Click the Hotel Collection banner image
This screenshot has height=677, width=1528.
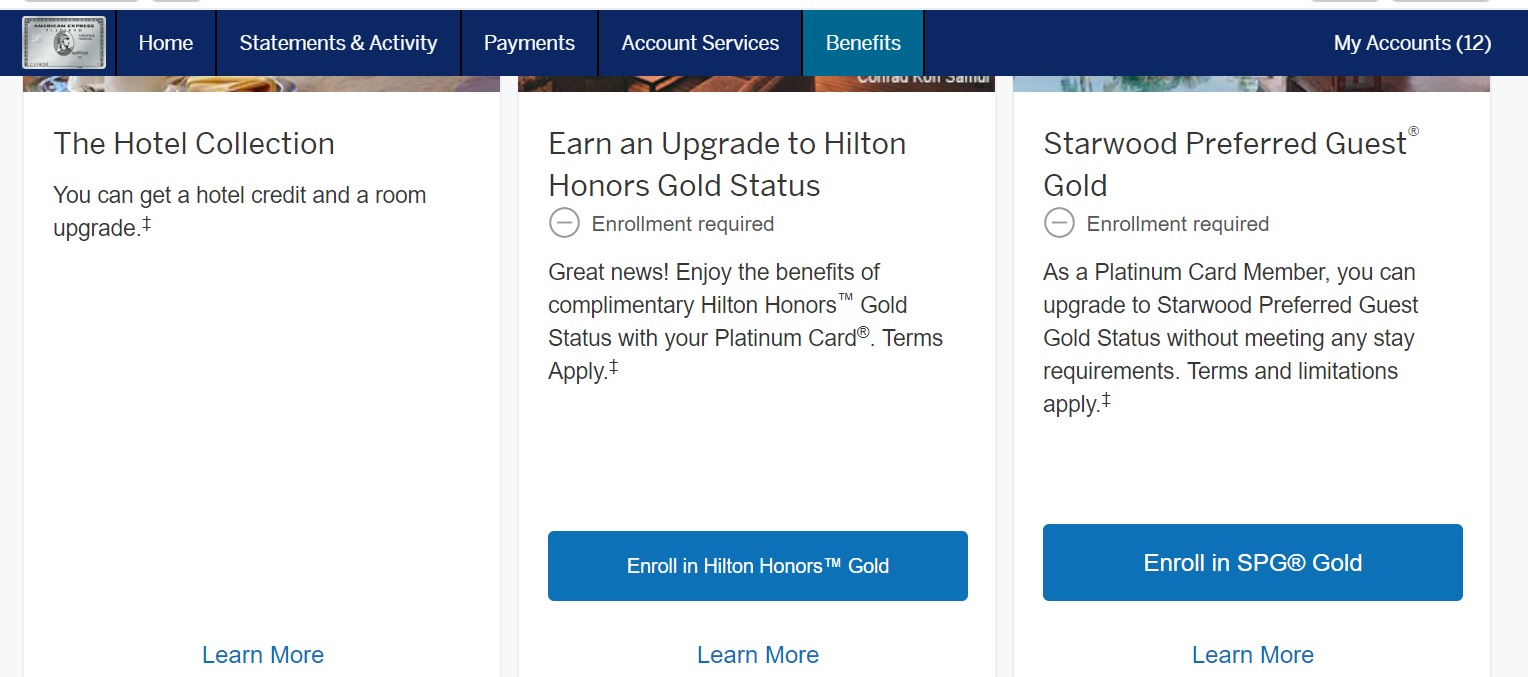coord(261,84)
